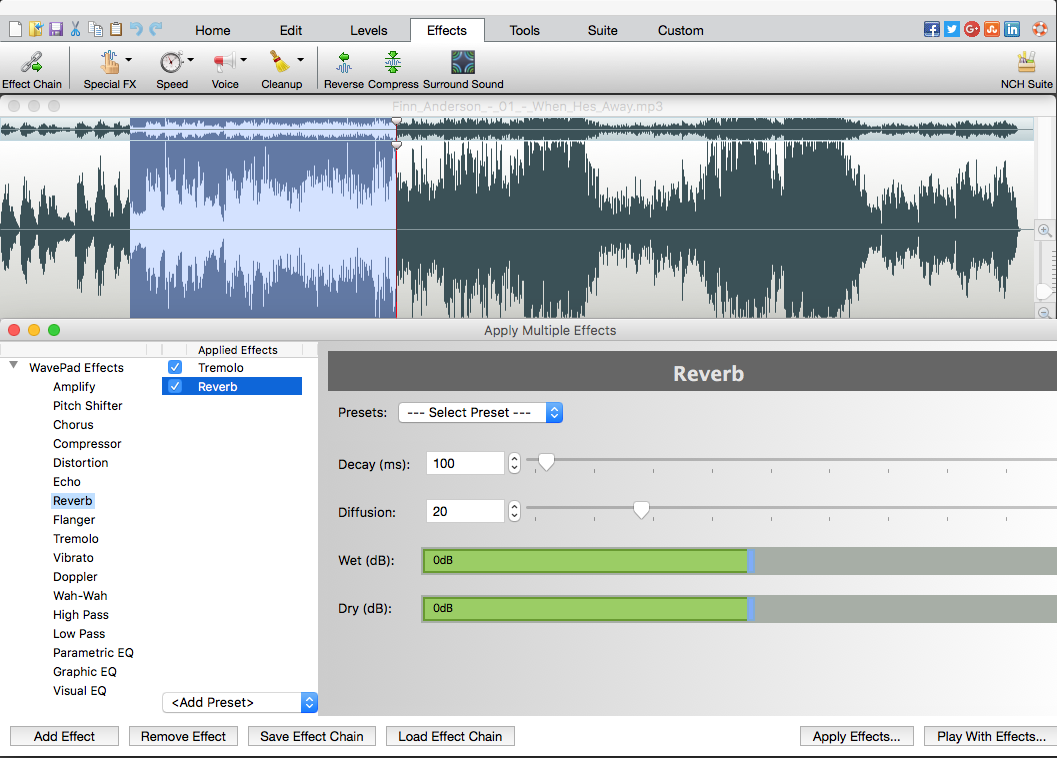Select the Special FX tool
This screenshot has width=1057, height=758.
point(108,68)
